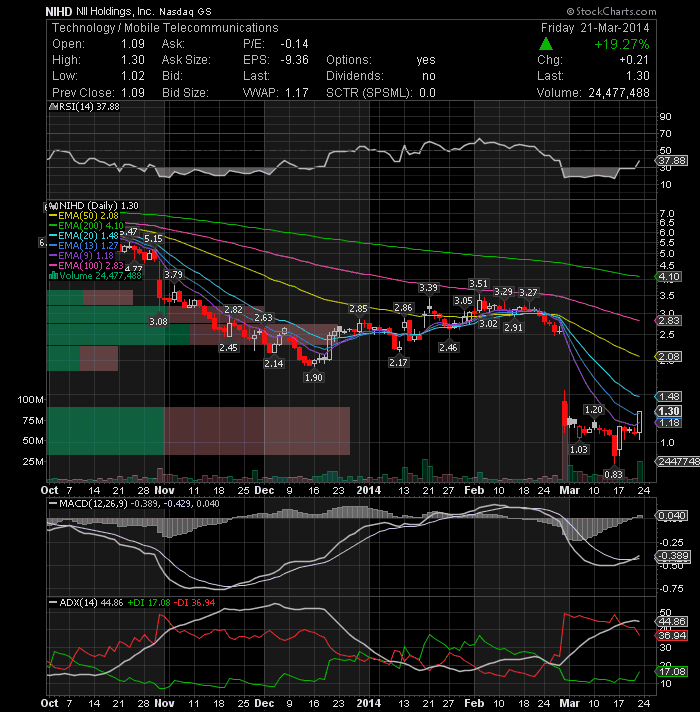This screenshot has width=700, height=712.
Task: Click the small chart icon beside RSI(14)
Action: click(52, 107)
